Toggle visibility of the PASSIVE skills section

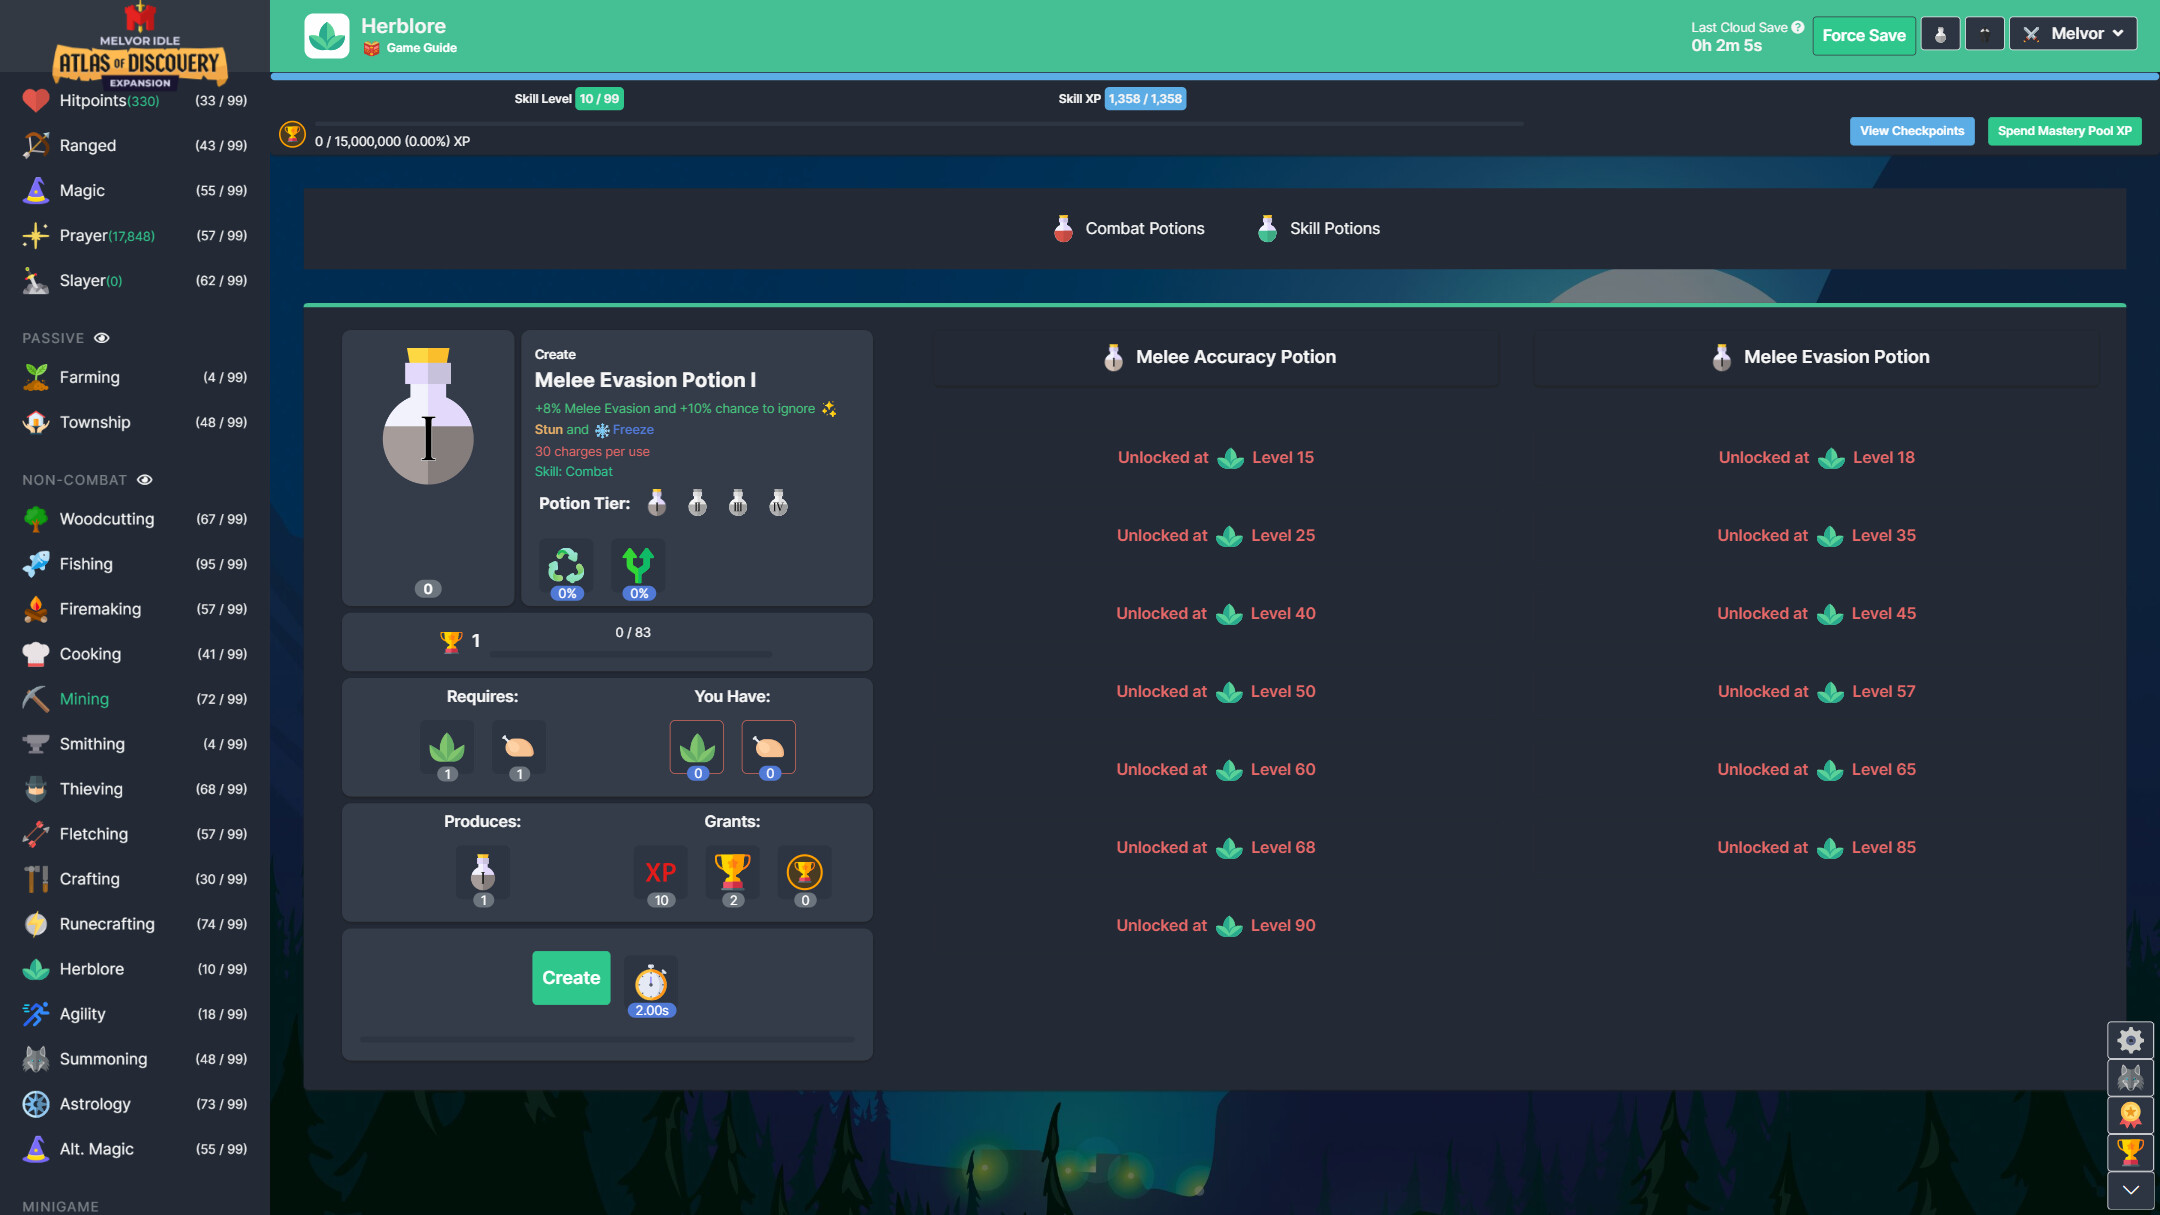pos(102,338)
